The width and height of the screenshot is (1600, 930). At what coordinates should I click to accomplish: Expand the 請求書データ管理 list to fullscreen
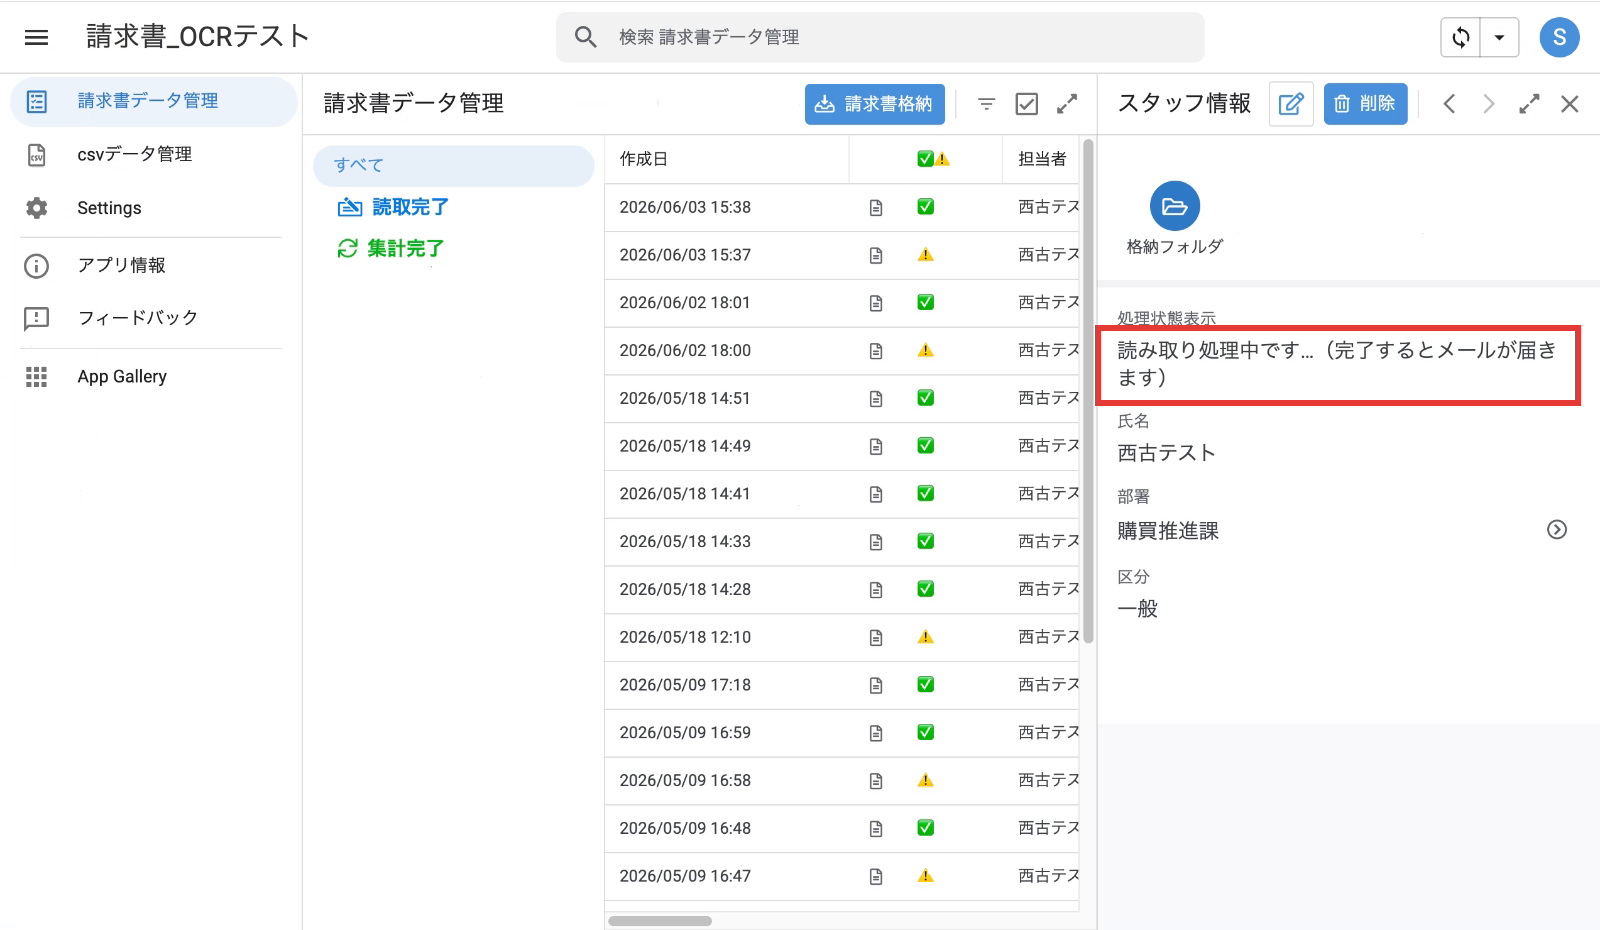pyautogui.click(x=1067, y=104)
